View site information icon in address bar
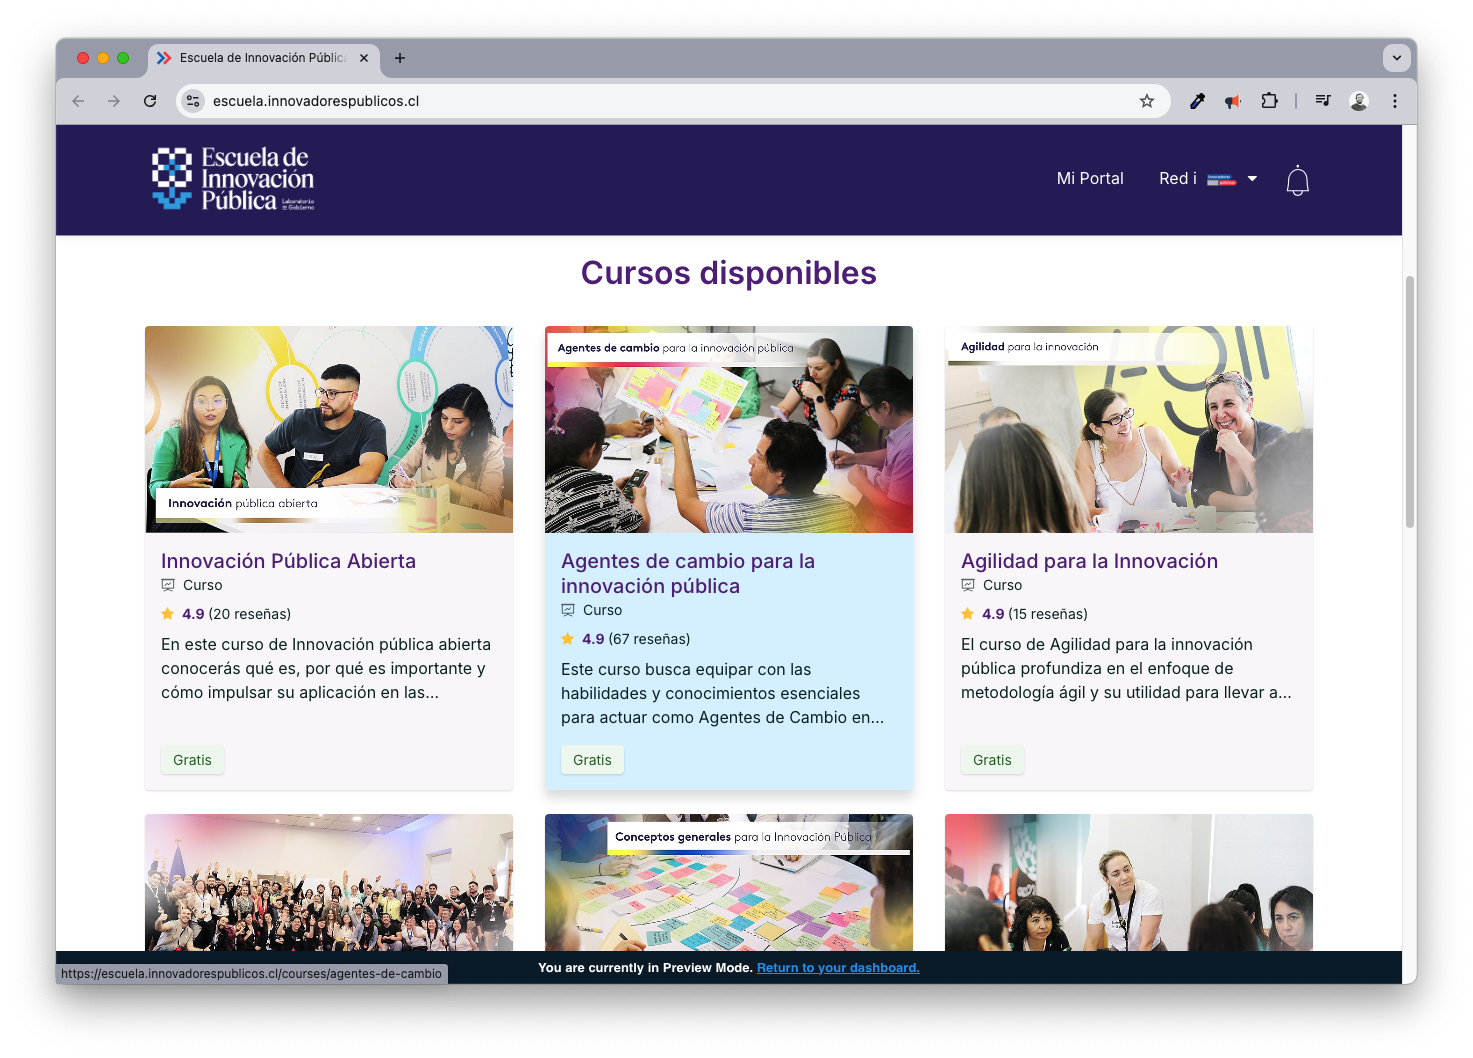 (x=194, y=101)
